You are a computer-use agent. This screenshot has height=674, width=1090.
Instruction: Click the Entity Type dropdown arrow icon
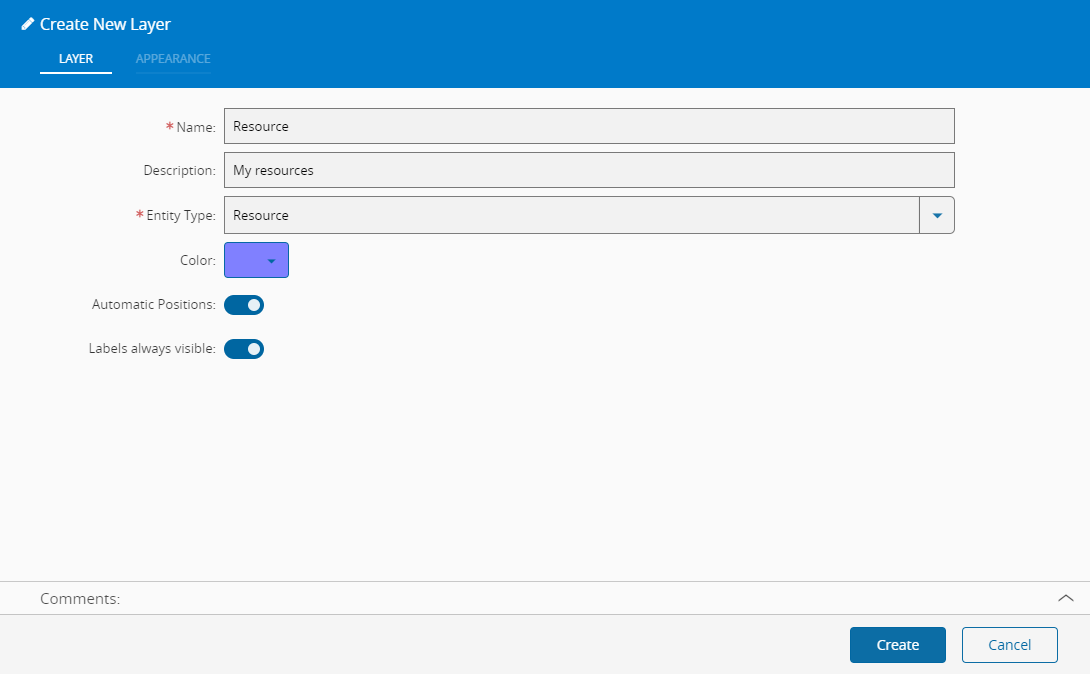936,215
